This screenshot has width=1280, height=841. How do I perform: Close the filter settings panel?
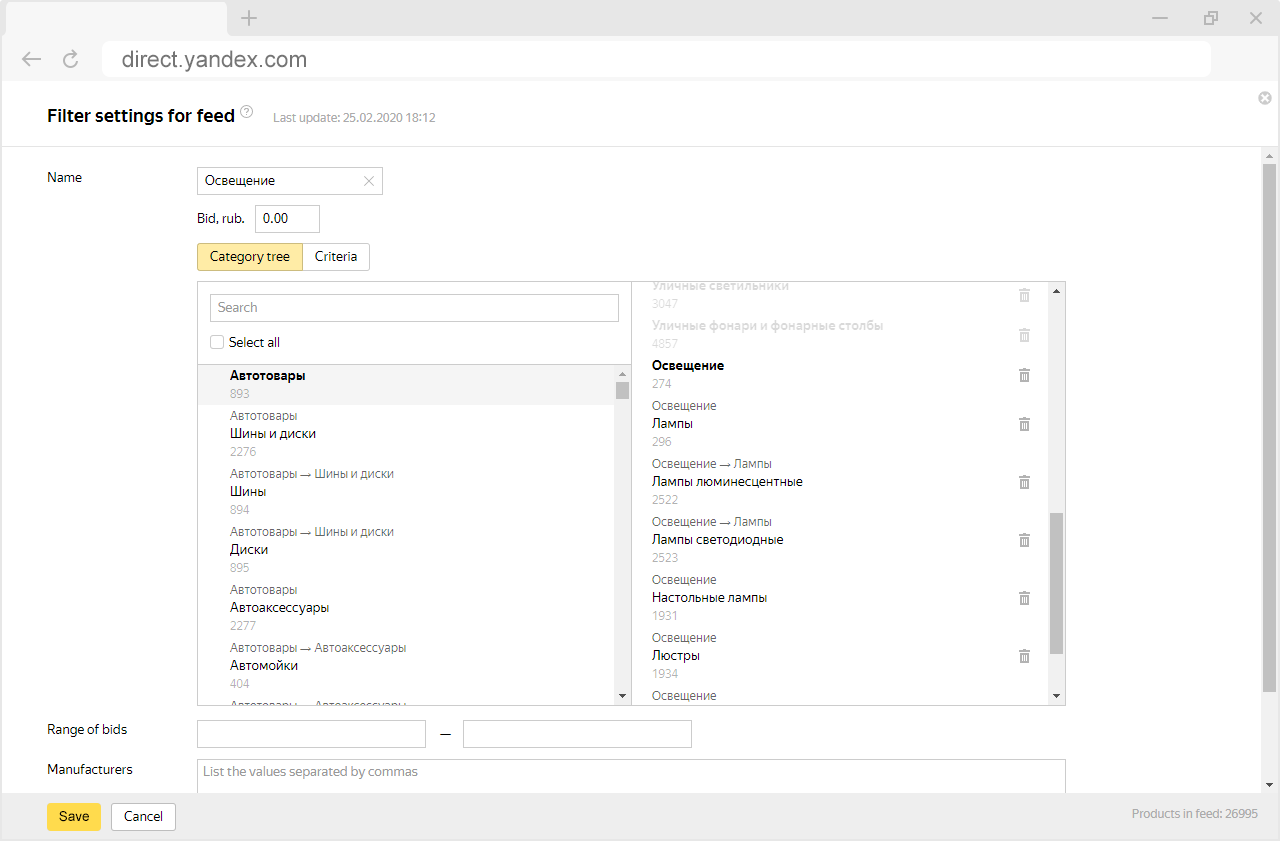[1265, 98]
